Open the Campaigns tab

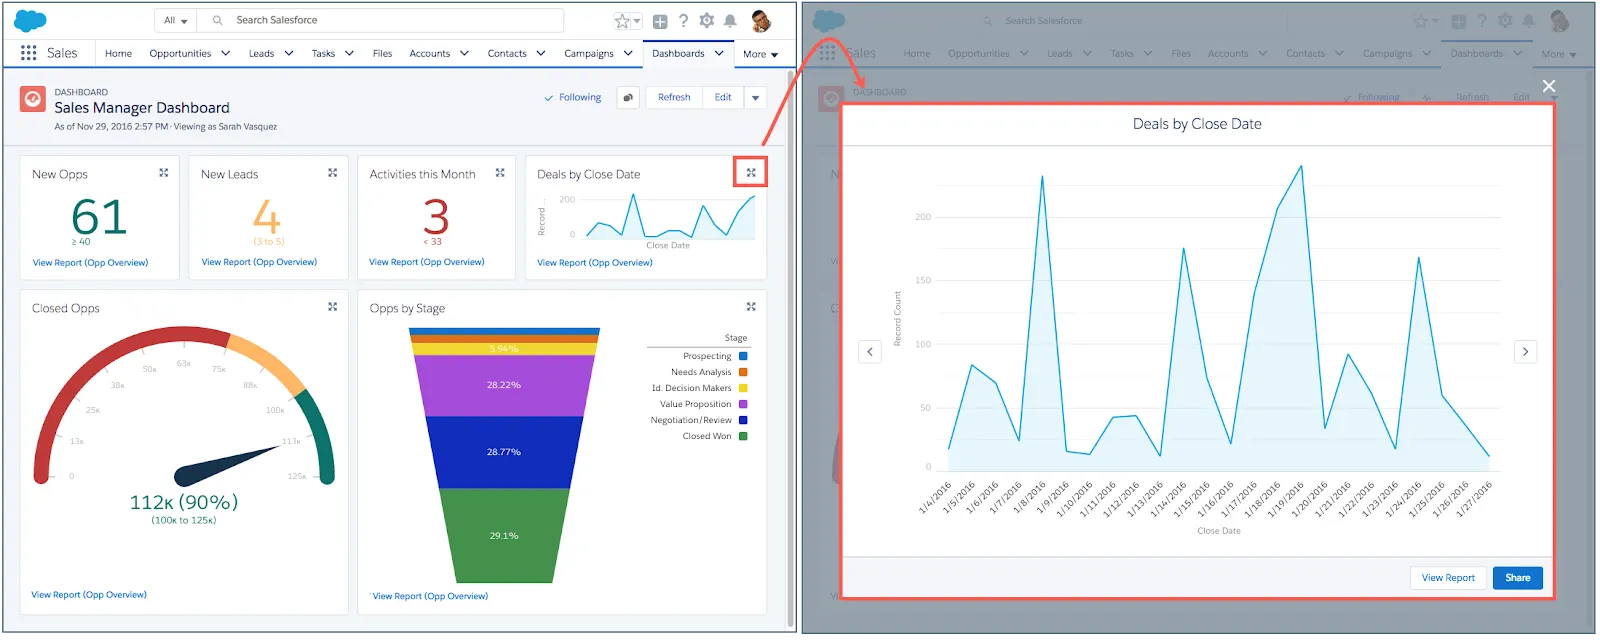tap(589, 53)
